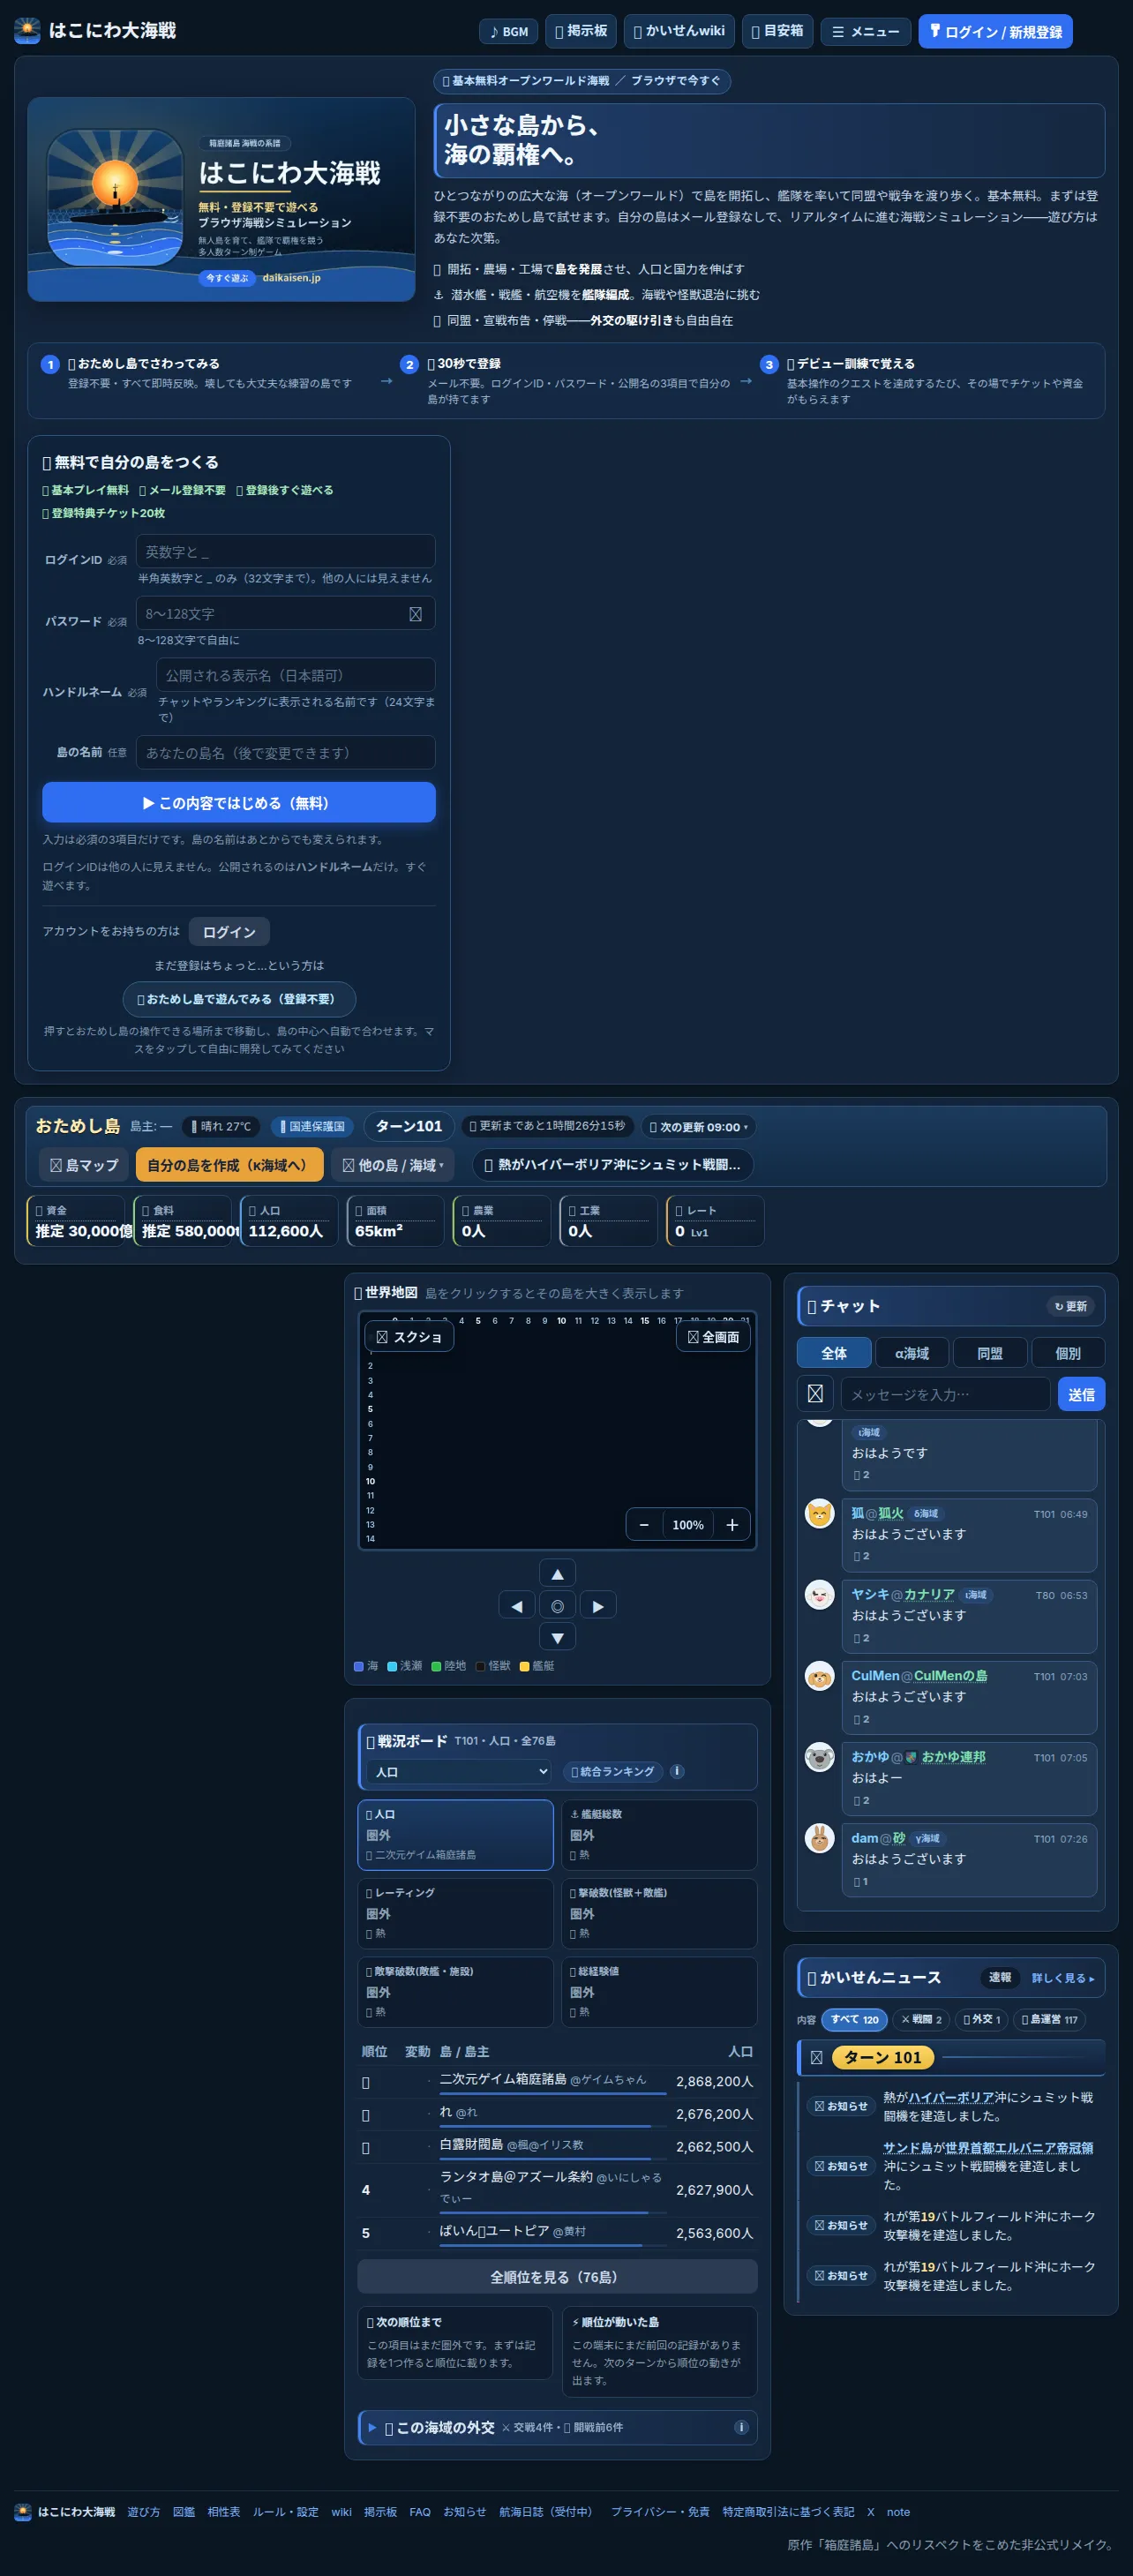Open かいせんwiki from the header
The width and height of the screenshot is (1133, 2576).
(x=679, y=31)
